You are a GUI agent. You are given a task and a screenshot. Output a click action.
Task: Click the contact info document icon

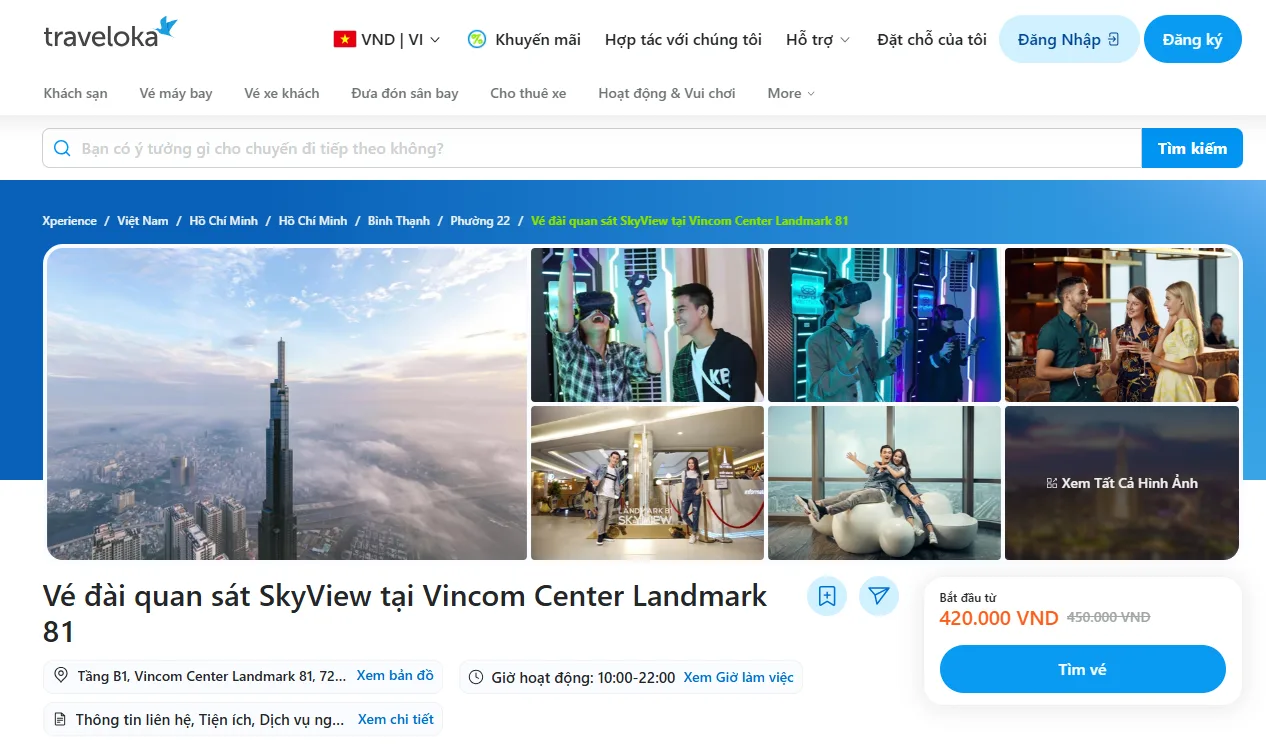tap(60, 719)
